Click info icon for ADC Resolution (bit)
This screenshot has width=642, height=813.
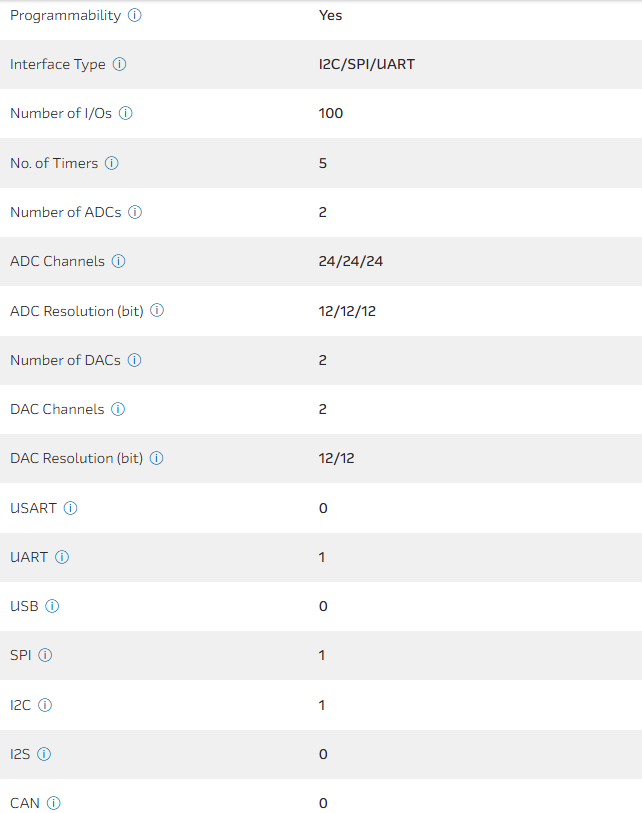157,311
